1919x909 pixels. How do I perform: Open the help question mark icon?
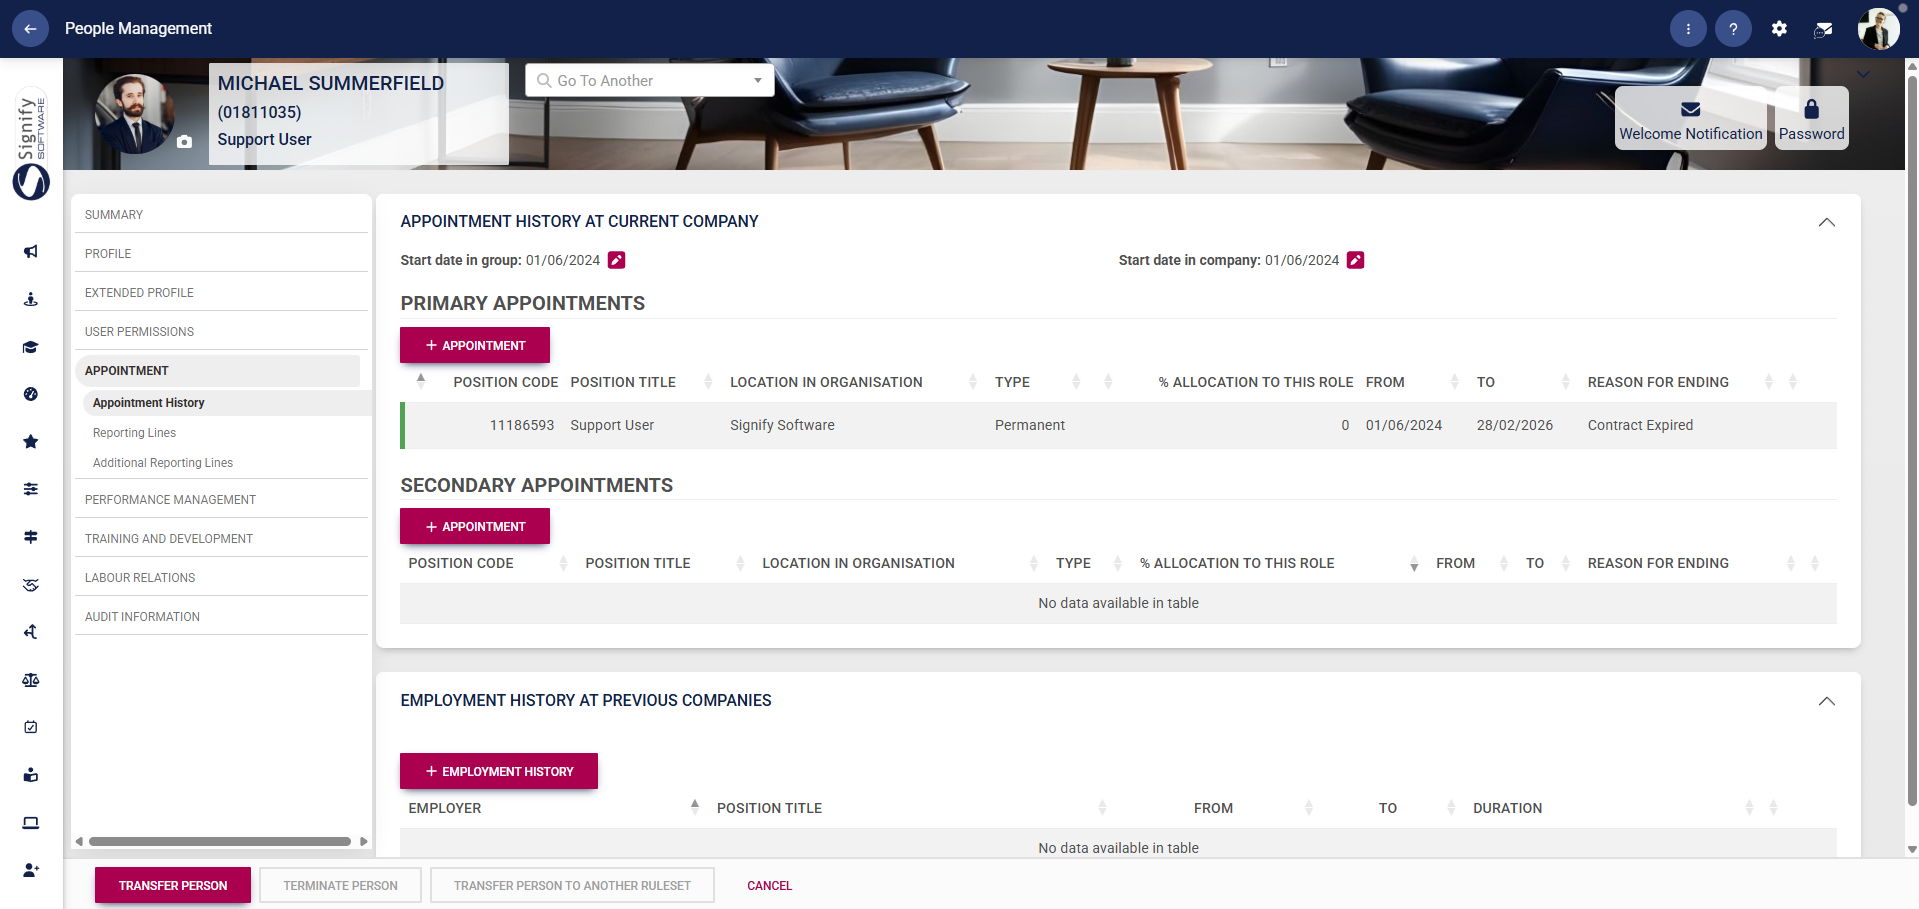pos(1733,29)
